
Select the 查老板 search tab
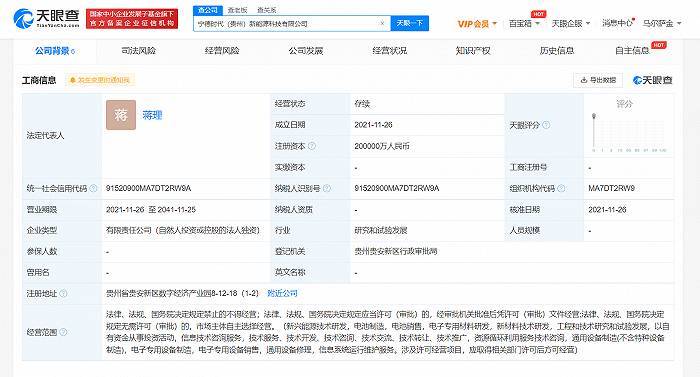tap(237, 10)
